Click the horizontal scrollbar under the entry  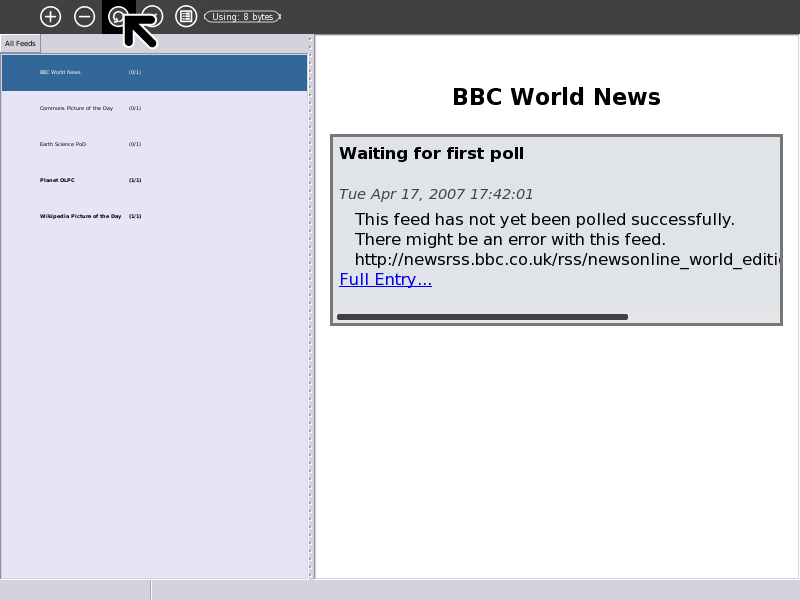[x=482, y=317]
